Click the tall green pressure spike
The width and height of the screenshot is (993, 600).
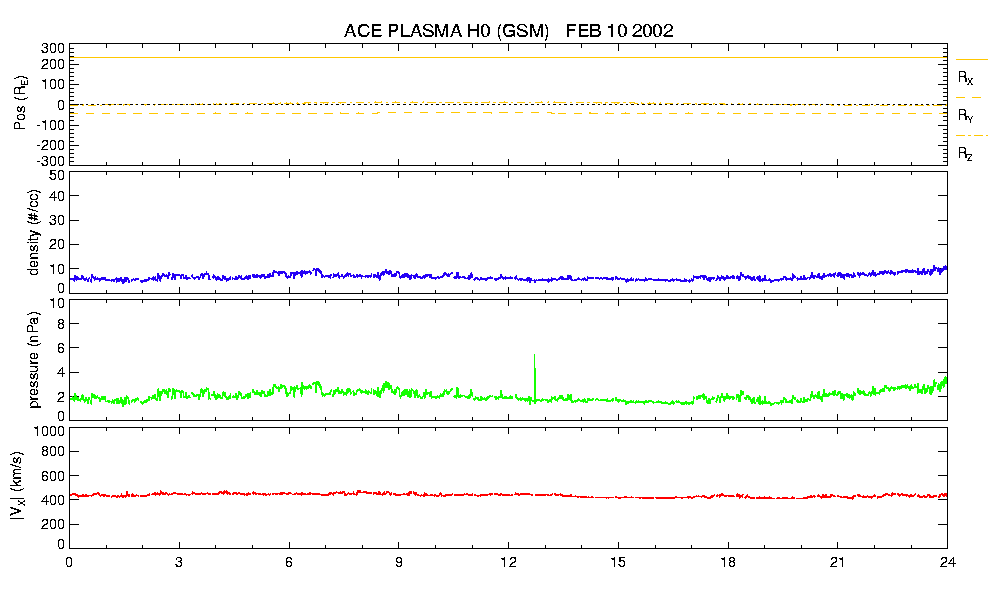535,372
